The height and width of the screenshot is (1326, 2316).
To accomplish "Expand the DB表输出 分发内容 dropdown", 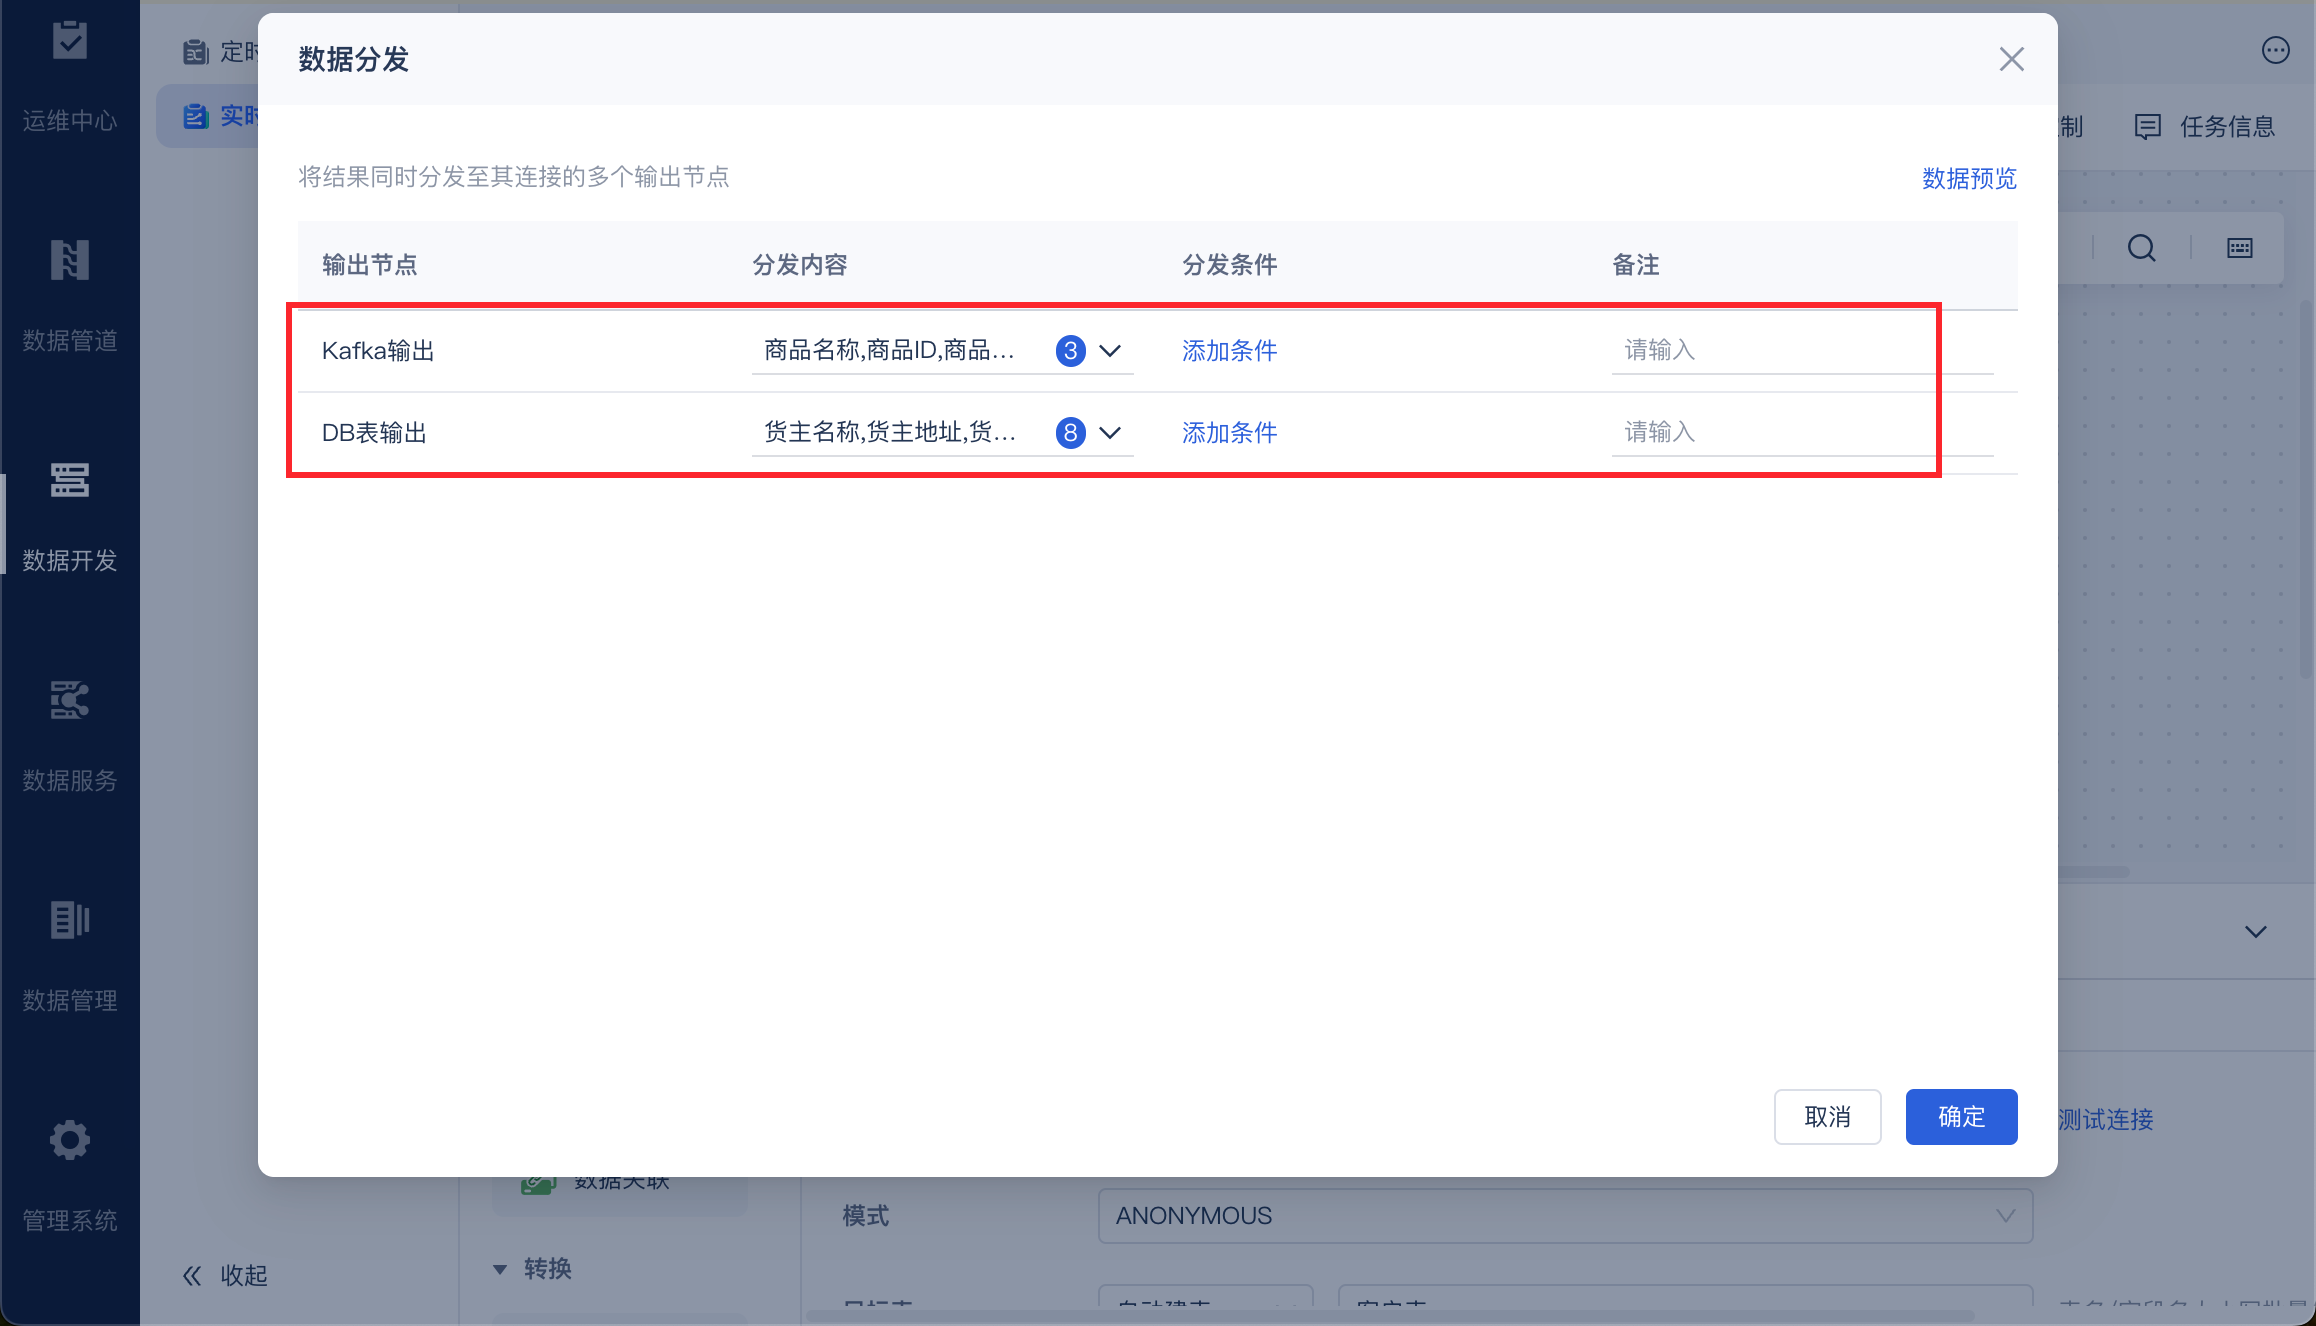I will click(1109, 433).
